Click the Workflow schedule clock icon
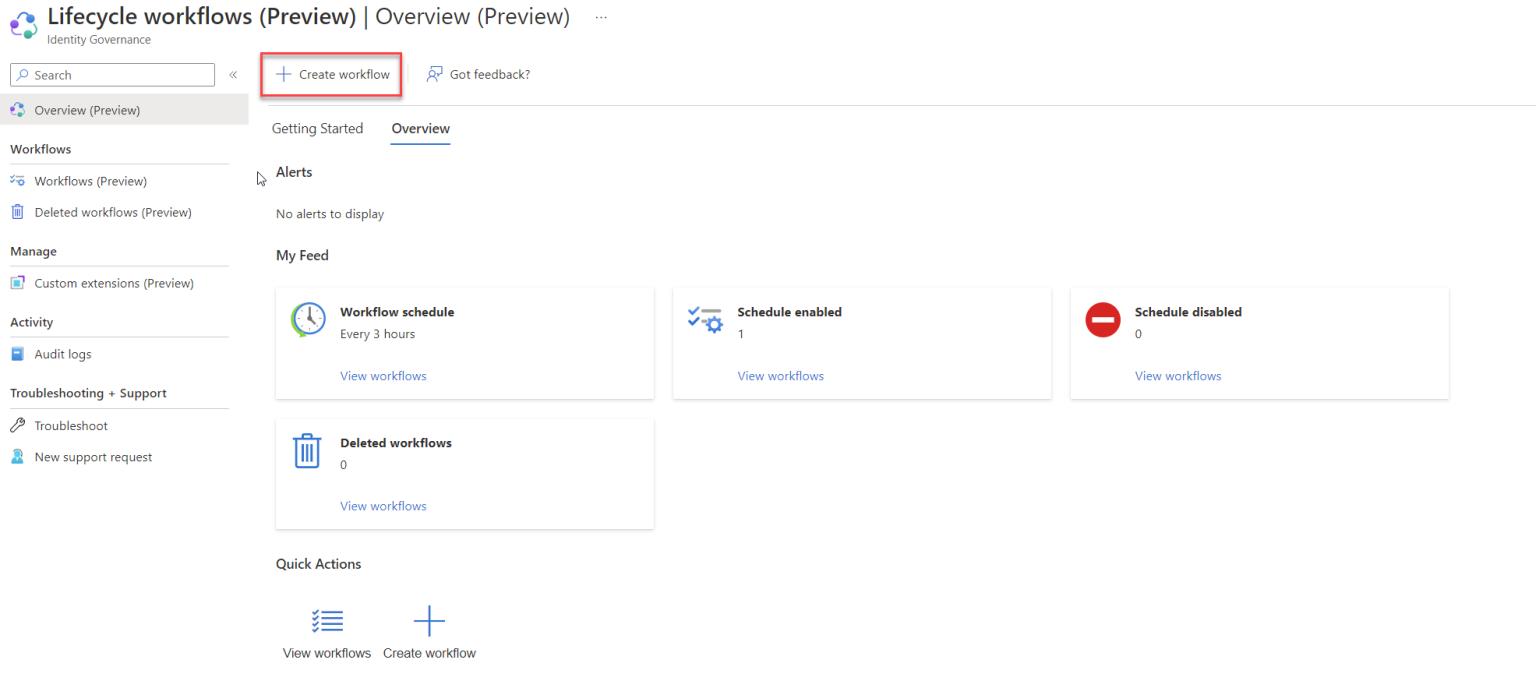 click(308, 318)
